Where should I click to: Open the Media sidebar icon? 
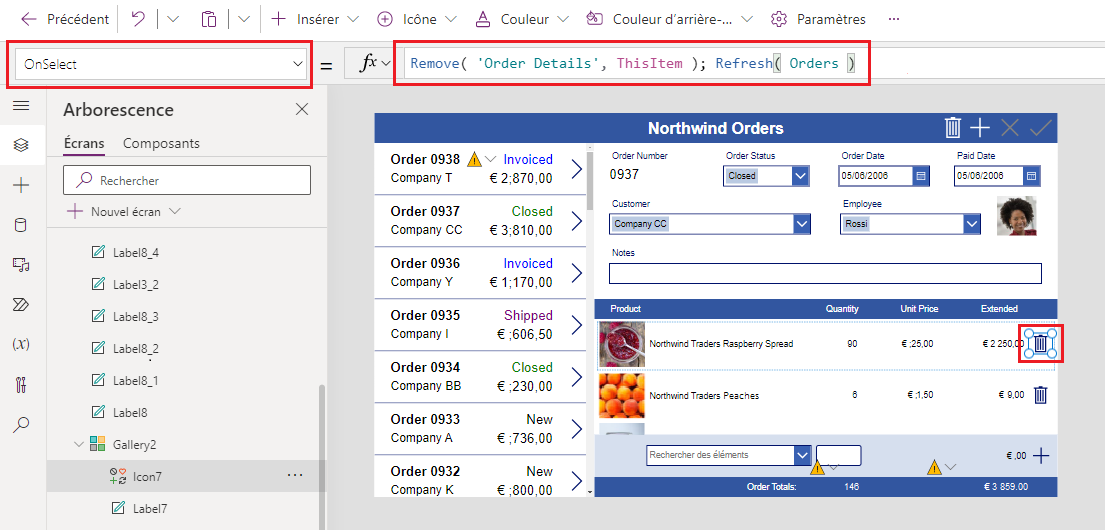[x=21, y=265]
